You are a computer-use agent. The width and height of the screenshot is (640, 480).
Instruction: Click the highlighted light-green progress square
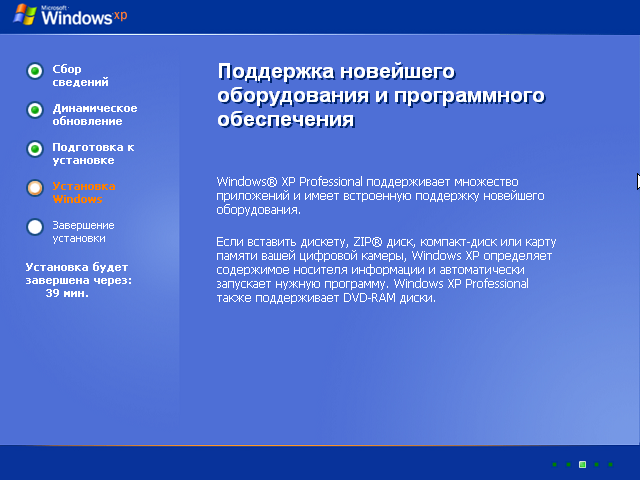pos(582,464)
